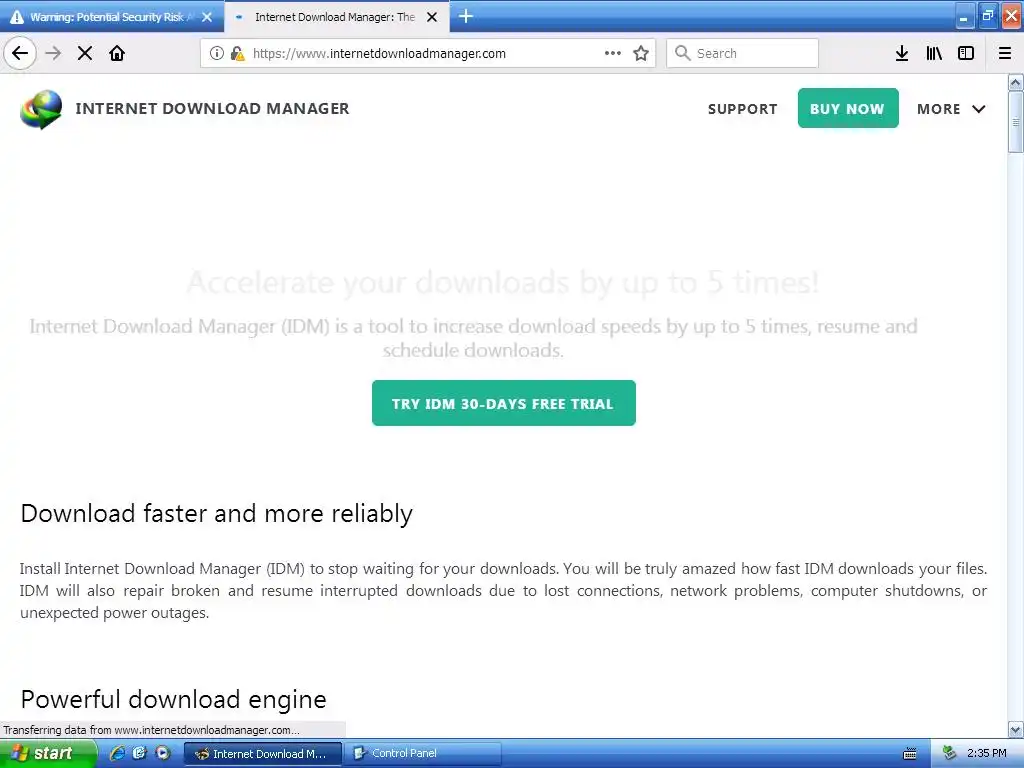
Task: Click the BUY NOW button
Action: pyautogui.click(x=848, y=108)
